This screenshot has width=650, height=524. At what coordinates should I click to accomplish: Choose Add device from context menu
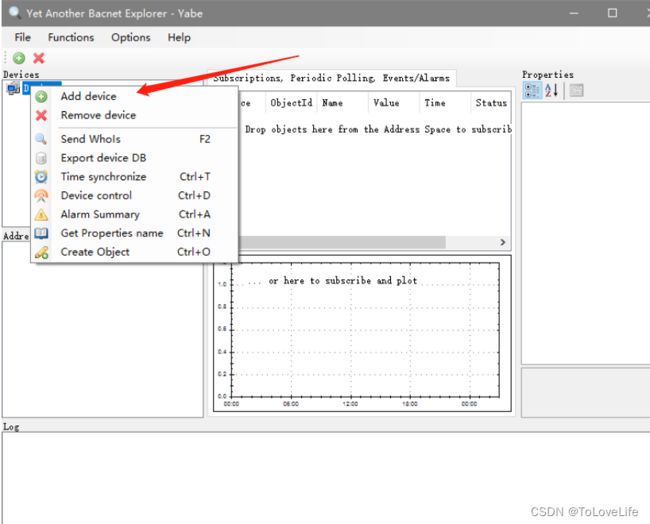134,96
